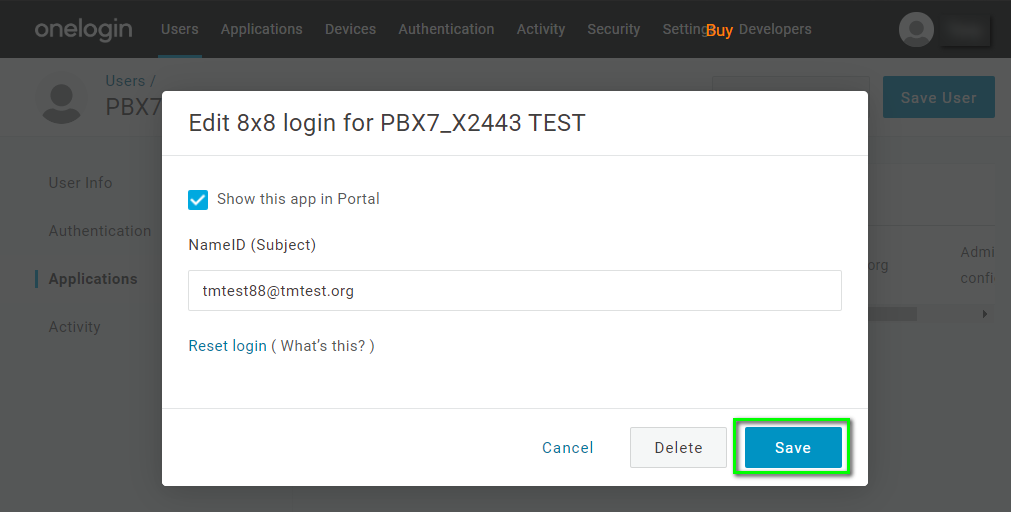Viewport: 1011px width, 512px height.
Task: Click the horizontal scrollbar in applications table
Action: pos(892,314)
